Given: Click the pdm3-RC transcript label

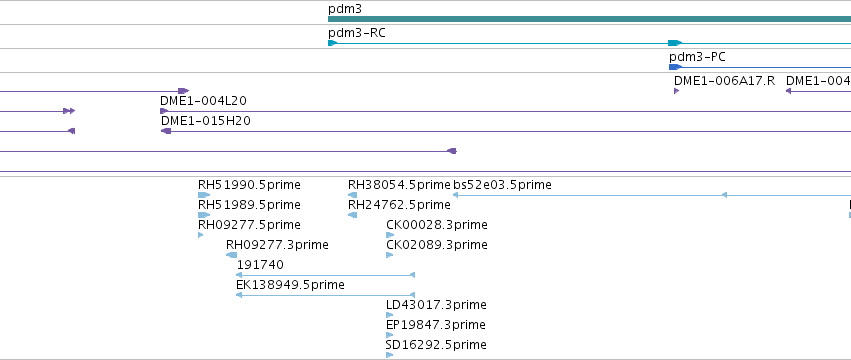Looking at the screenshot, I should coord(357,33).
